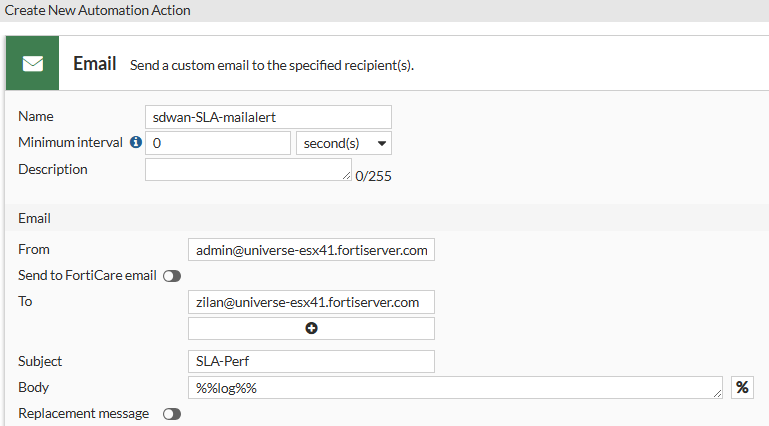Click the To recipient zilan email field

(x=311, y=302)
